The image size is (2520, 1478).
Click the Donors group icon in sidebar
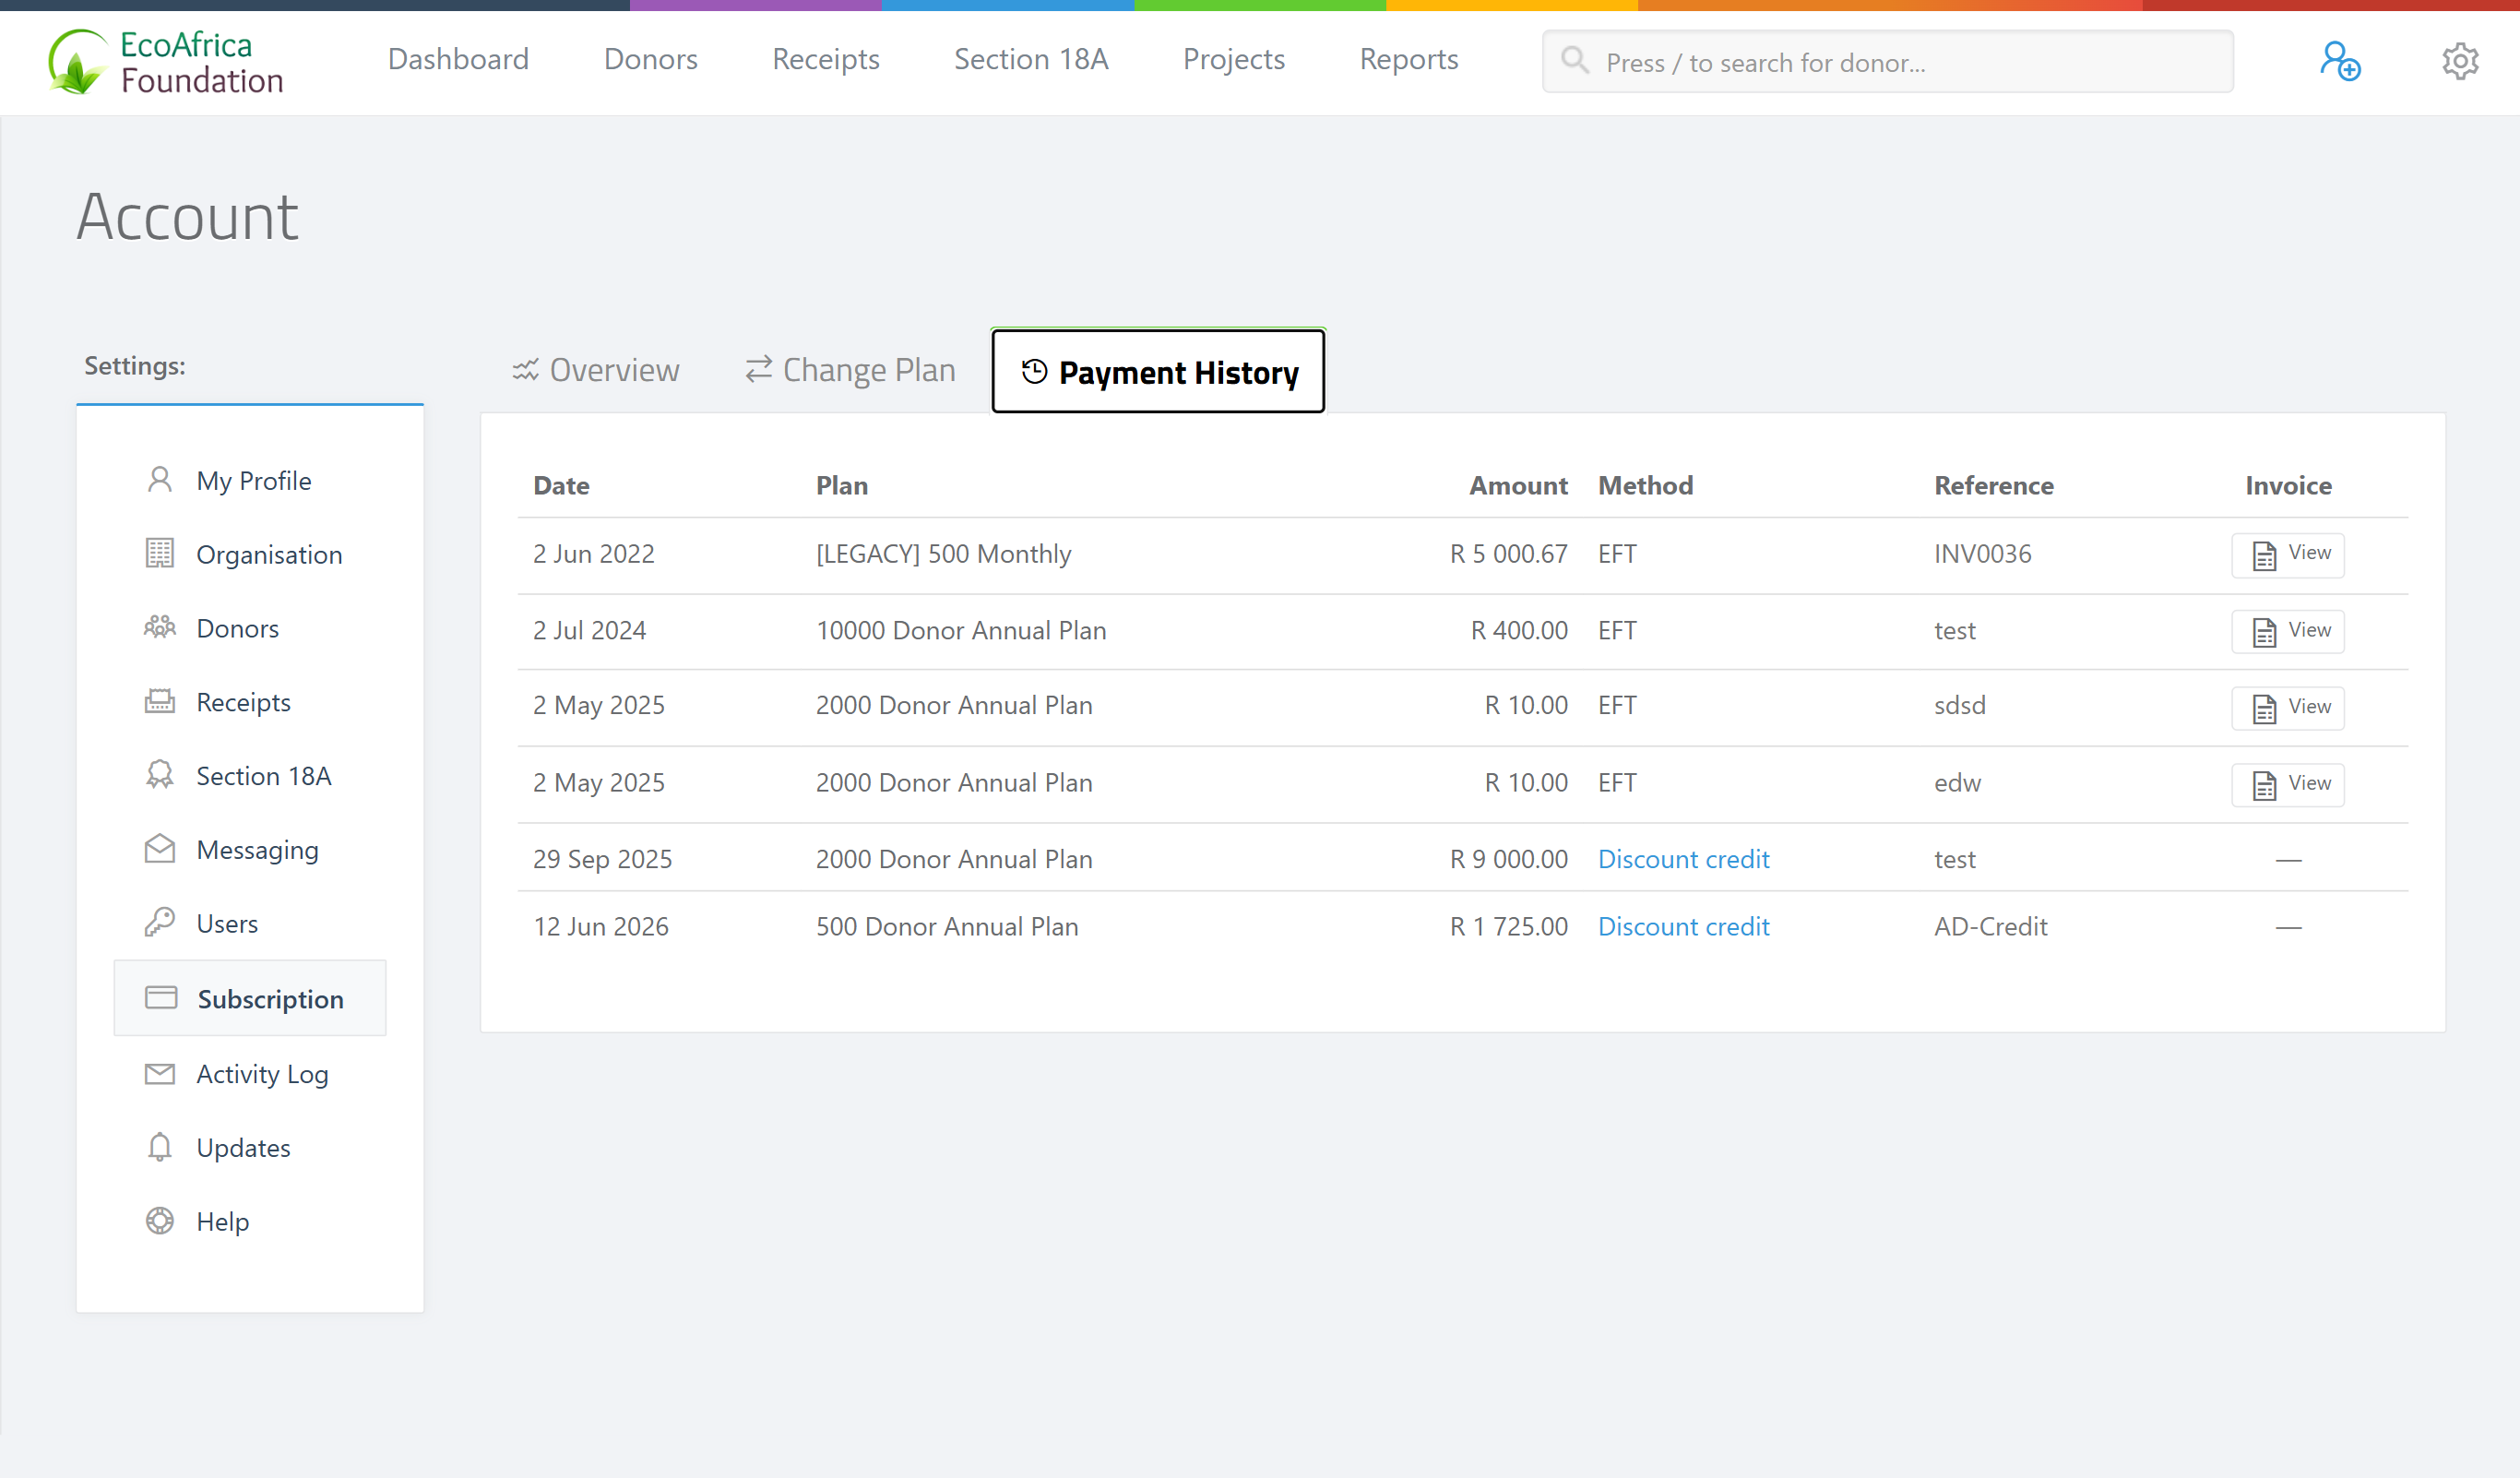[x=160, y=627]
